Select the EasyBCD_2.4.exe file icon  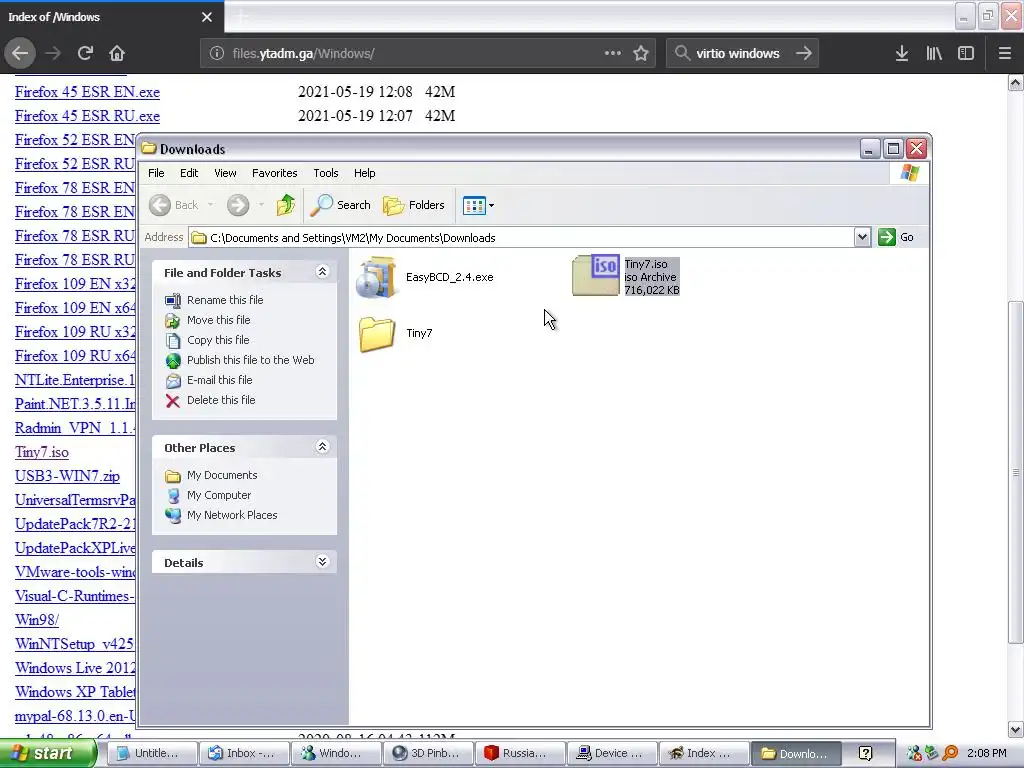click(x=376, y=277)
